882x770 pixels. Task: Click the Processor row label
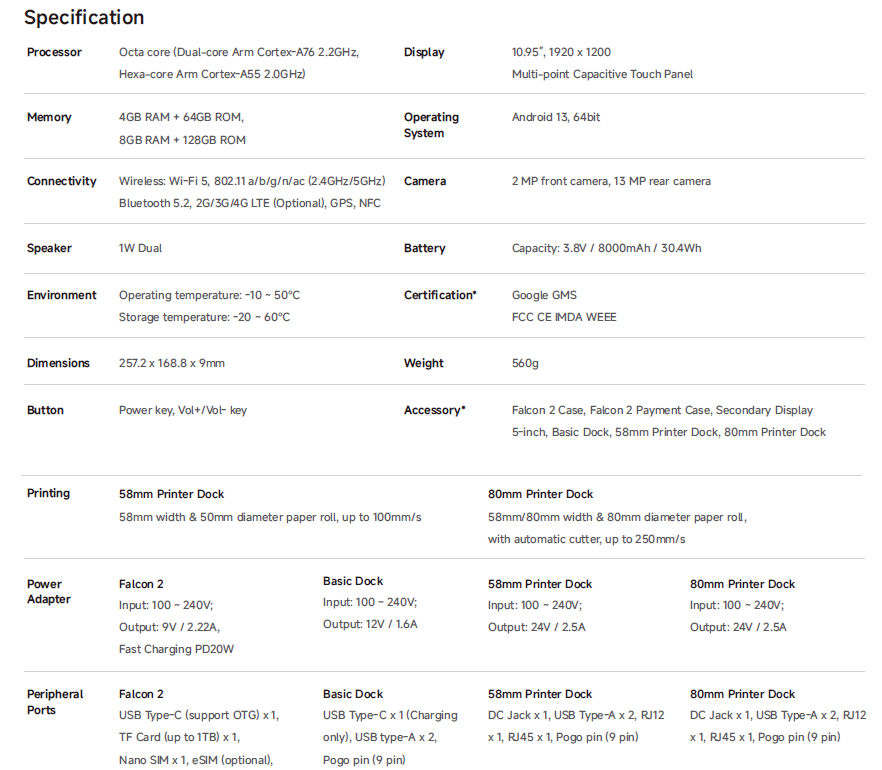[x=54, y=52]
